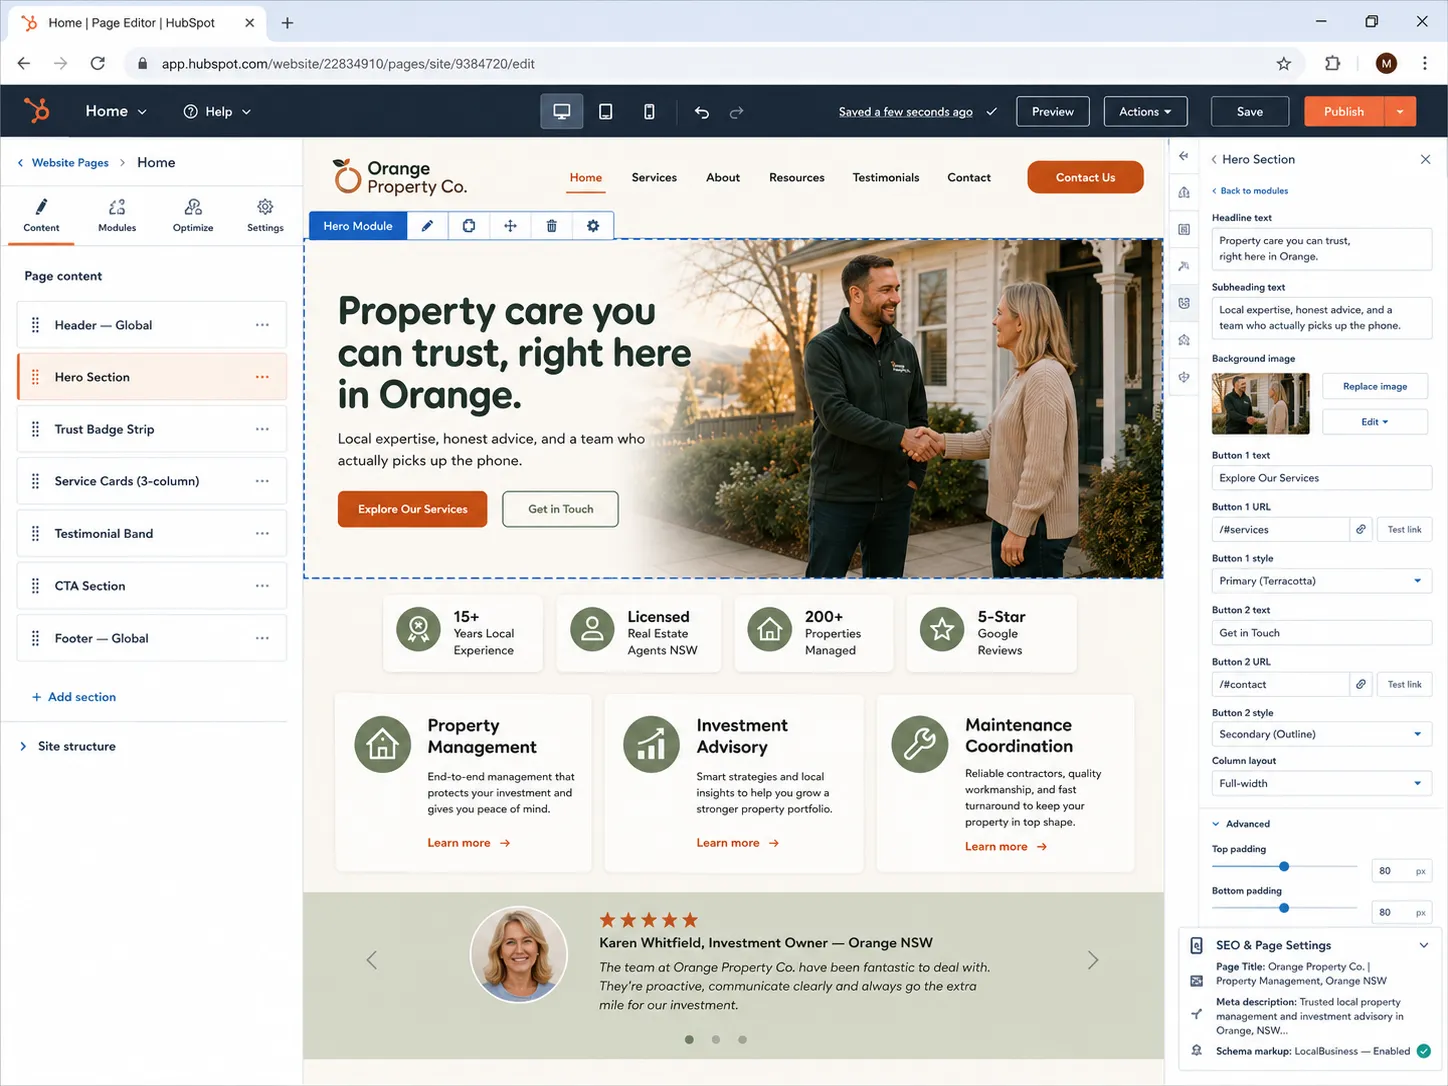Select the Modules tab
This screenshot has height=1086, width=1448.
click(x=117, y=214)
